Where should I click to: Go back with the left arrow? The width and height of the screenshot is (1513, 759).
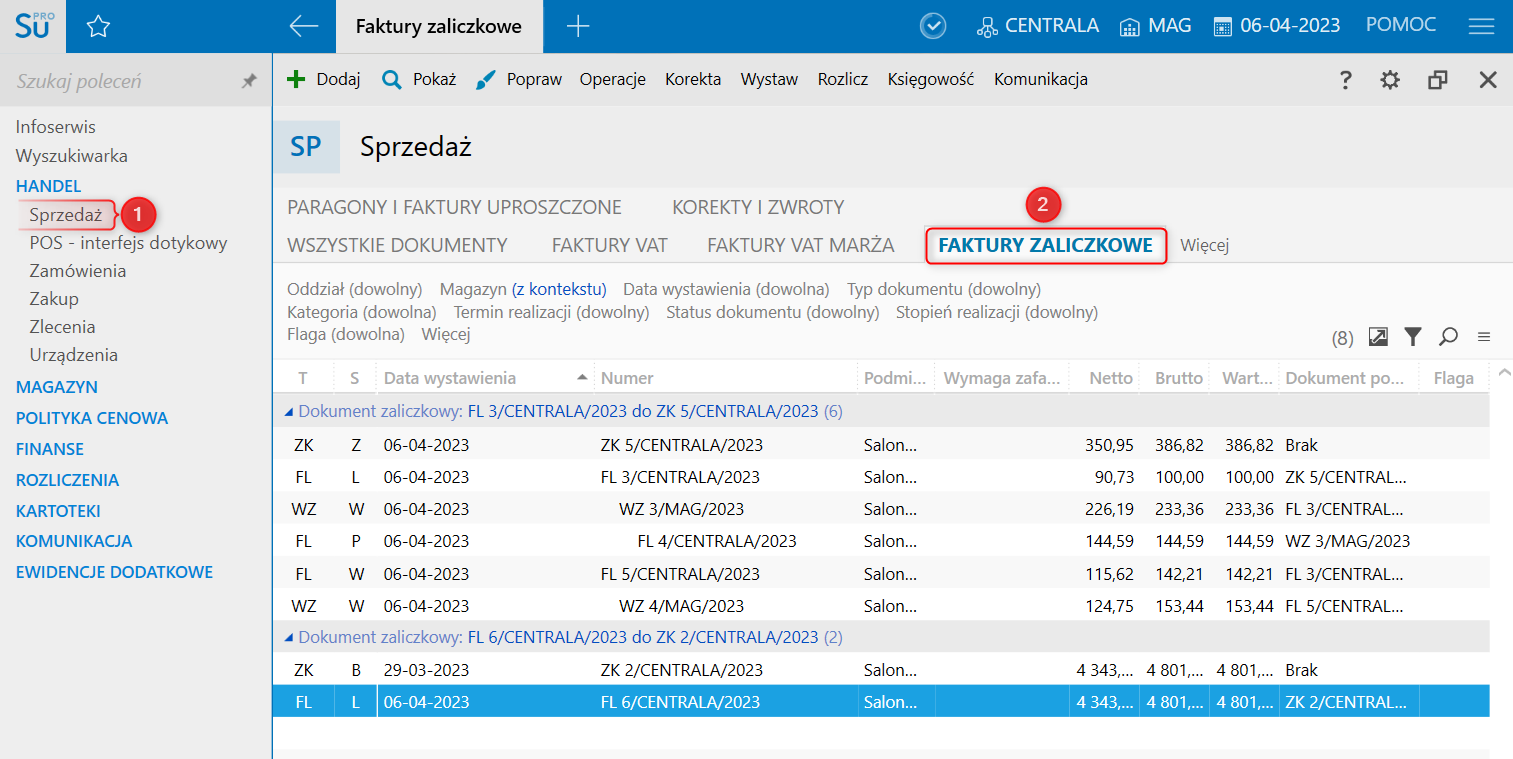click(303, 27)
